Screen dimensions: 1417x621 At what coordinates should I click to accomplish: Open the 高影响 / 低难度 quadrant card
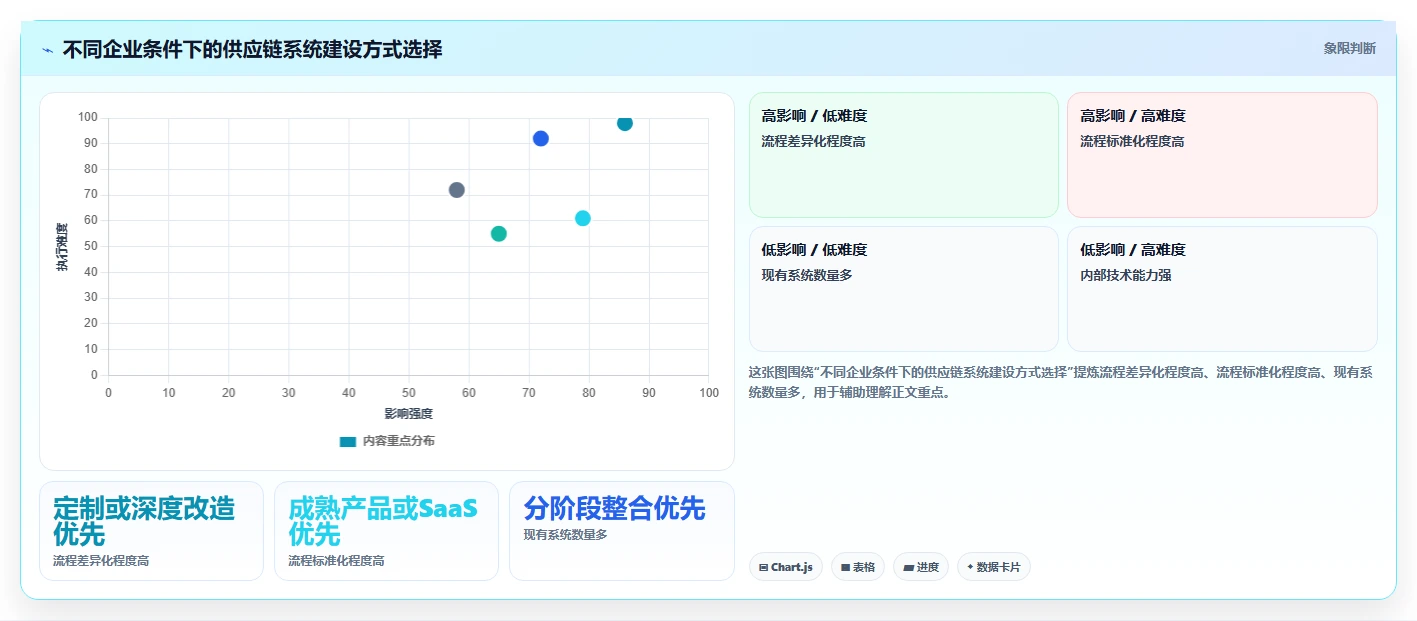pyautogui.click(x=904, y=155)
